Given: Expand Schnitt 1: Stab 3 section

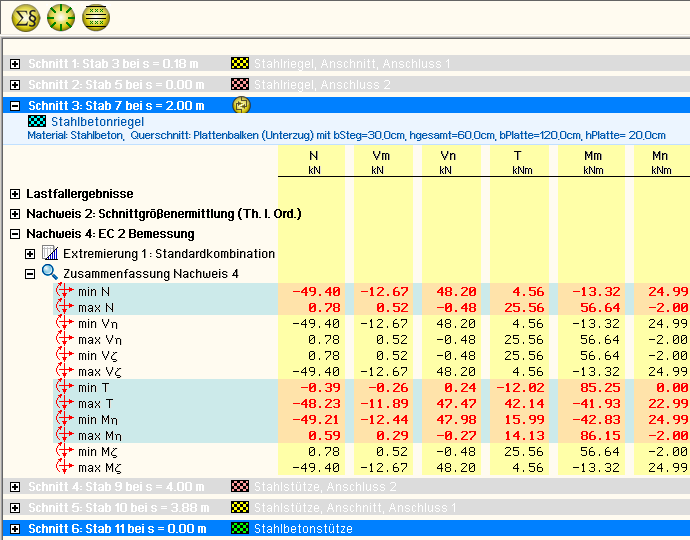Looking at the screenshot, I should [15, 64].
